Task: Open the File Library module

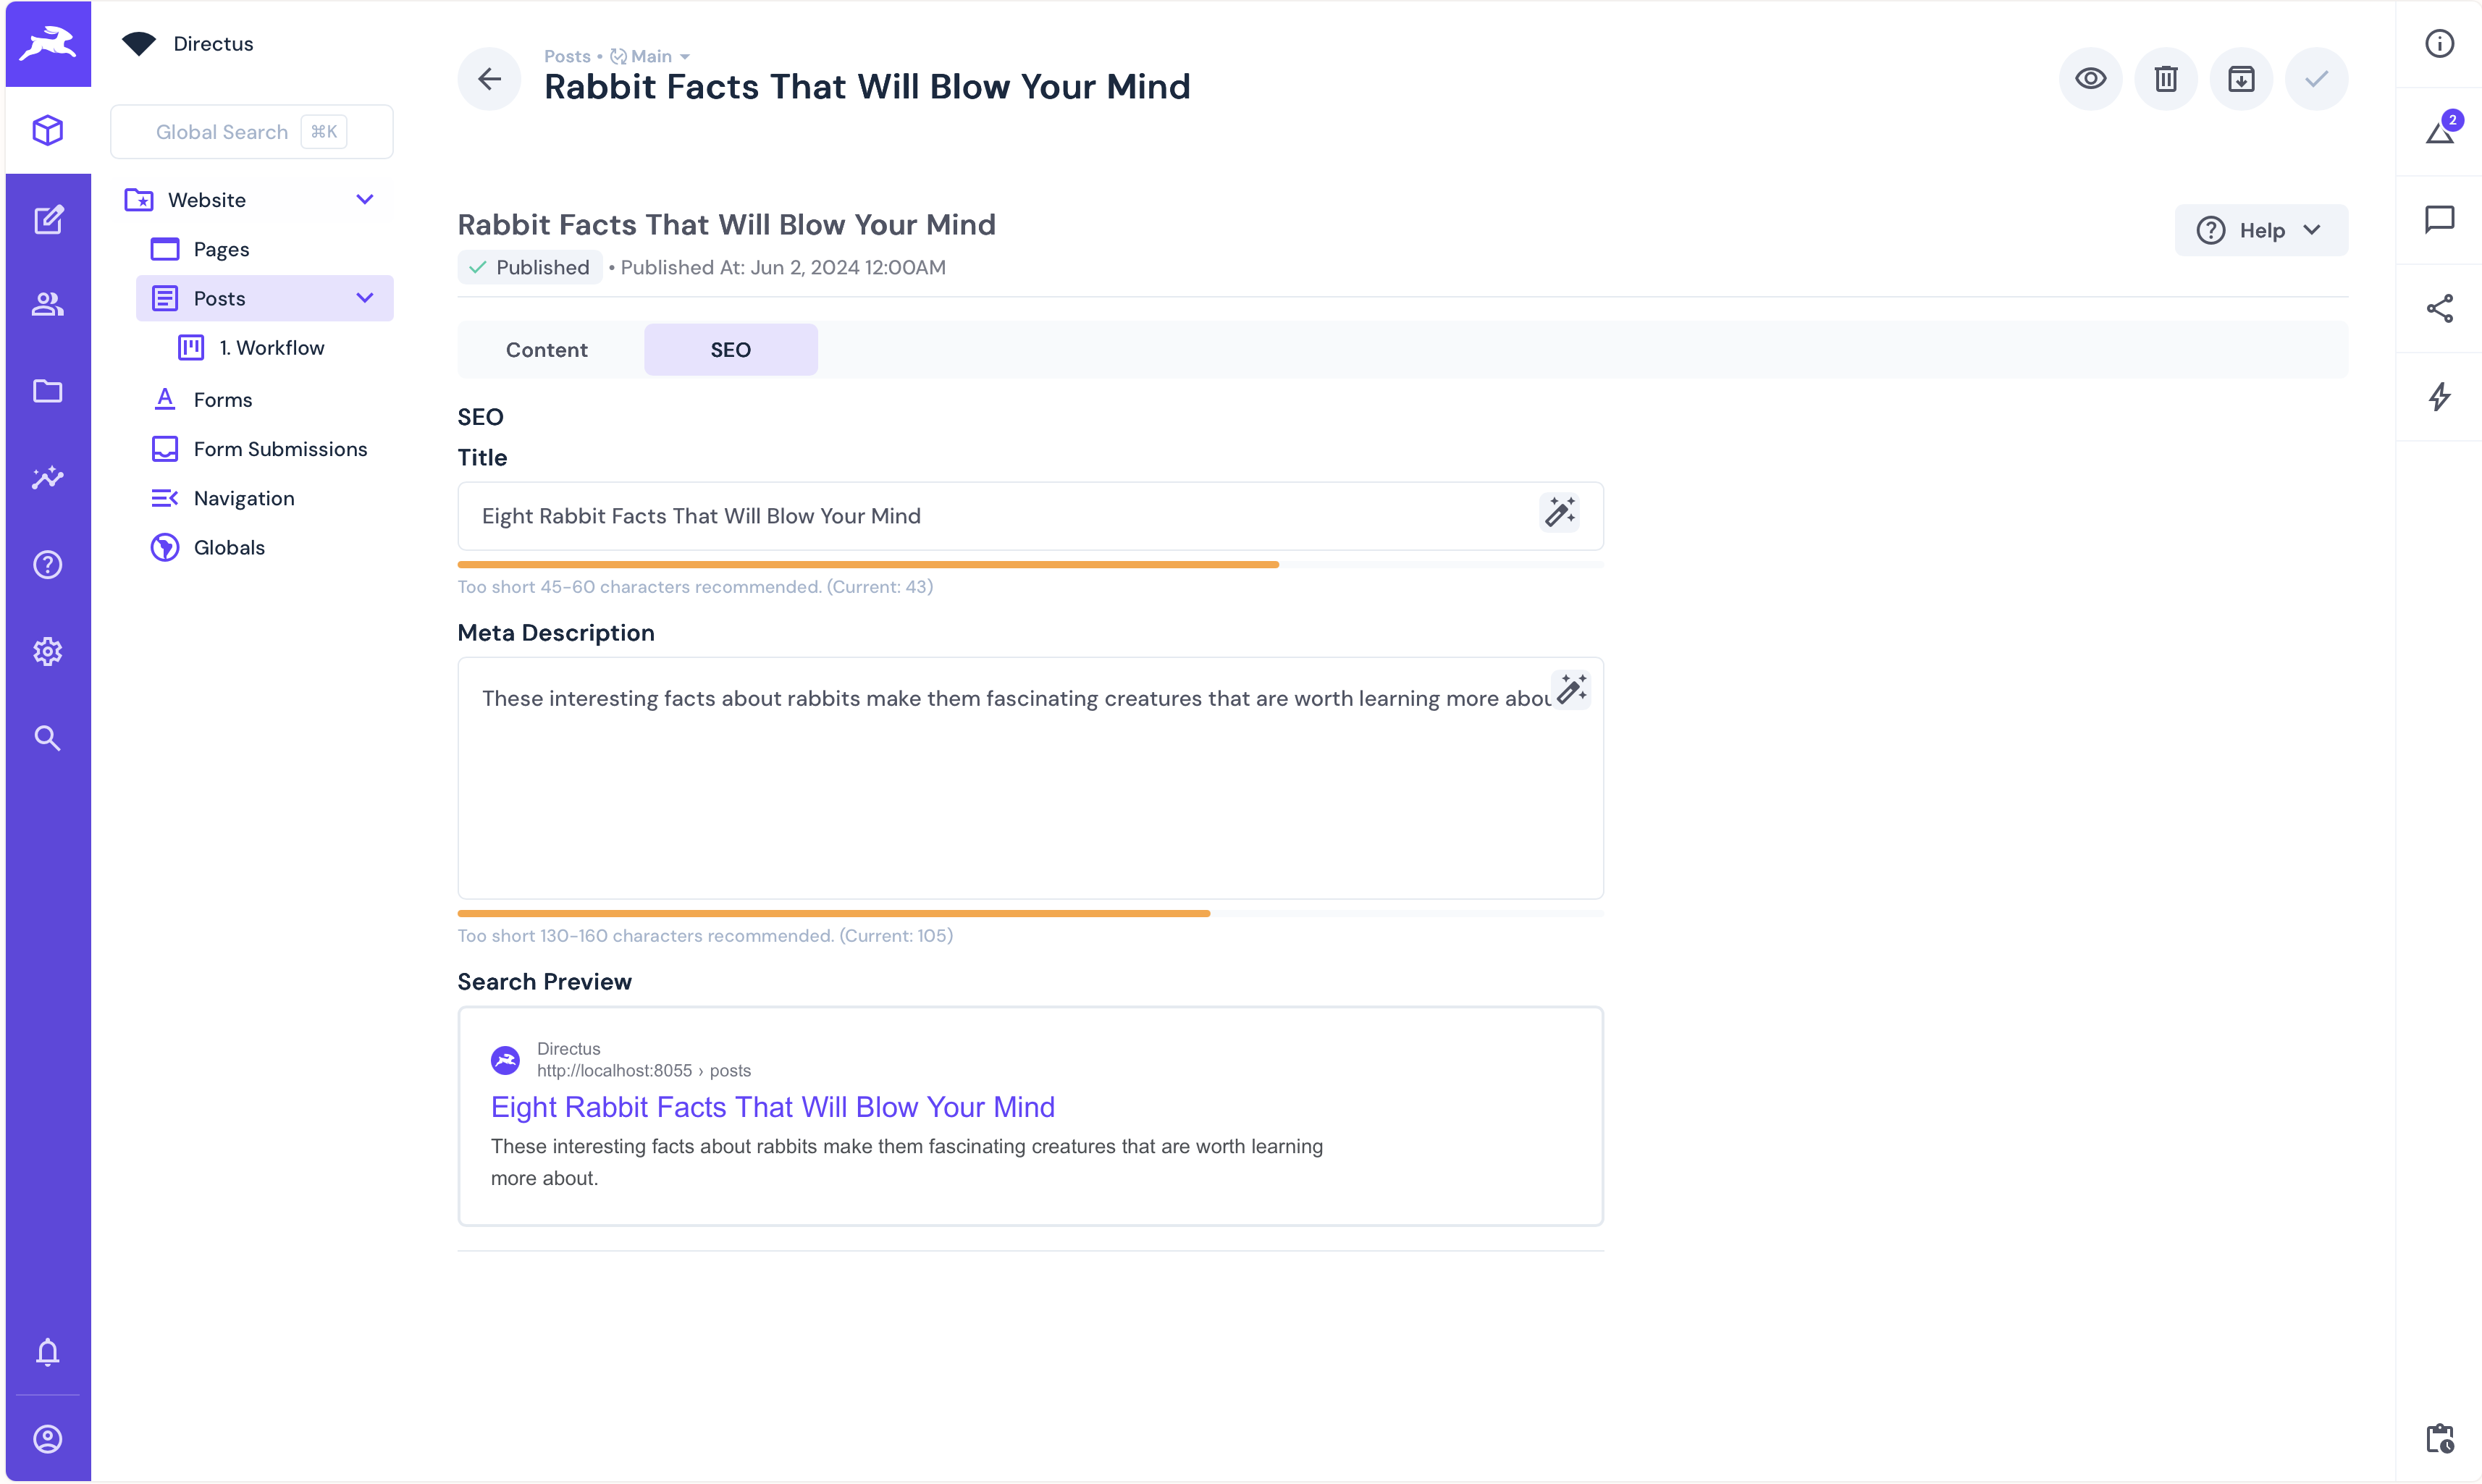Action: pos(48,391)
